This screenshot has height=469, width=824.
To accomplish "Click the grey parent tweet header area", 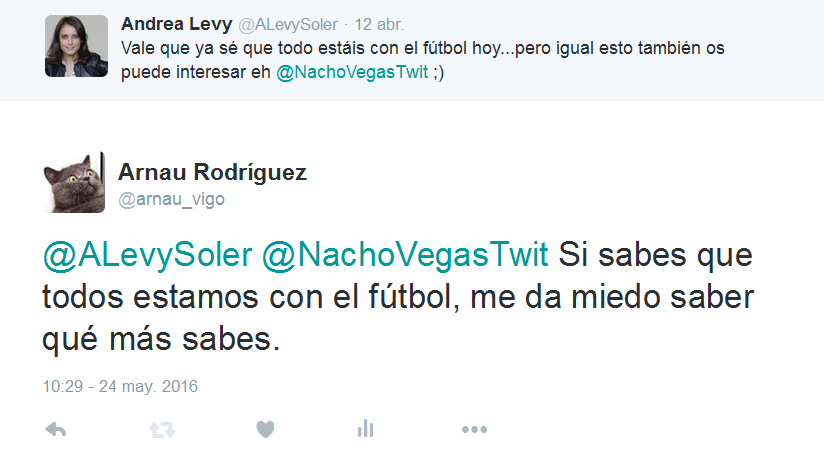I will tap(412, 50).
